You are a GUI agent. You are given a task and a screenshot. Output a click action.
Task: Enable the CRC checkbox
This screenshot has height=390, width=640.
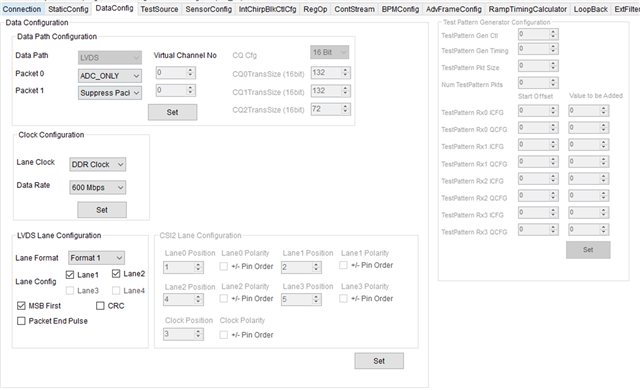[x=100, y=306]
